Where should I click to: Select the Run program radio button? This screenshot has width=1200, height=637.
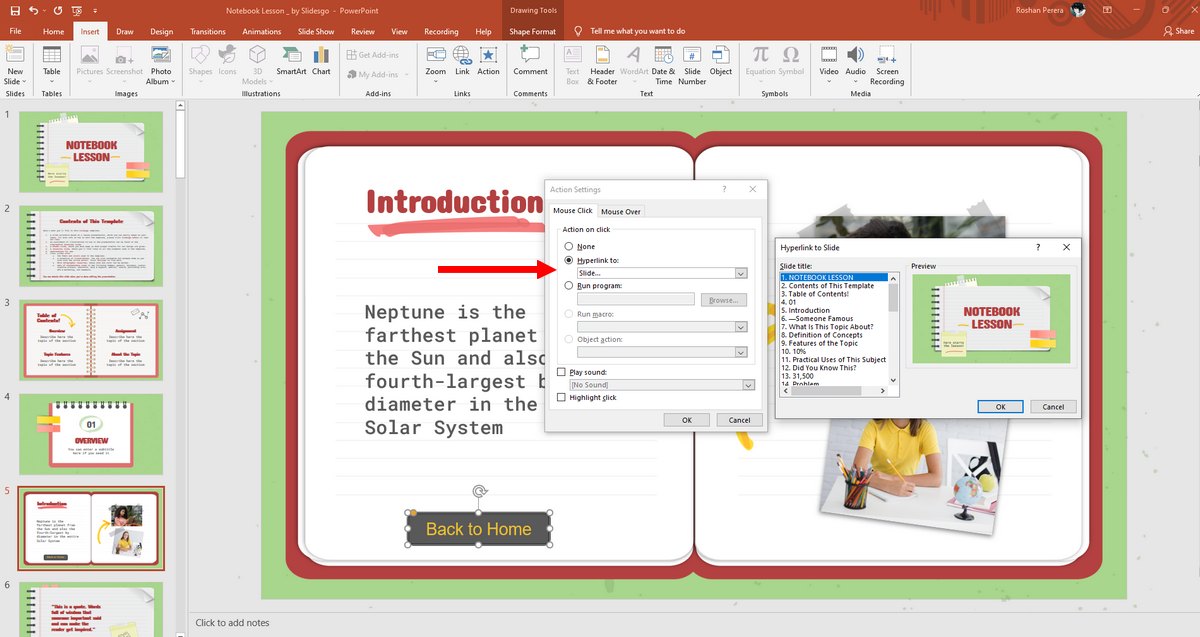(x=569, y=286)
